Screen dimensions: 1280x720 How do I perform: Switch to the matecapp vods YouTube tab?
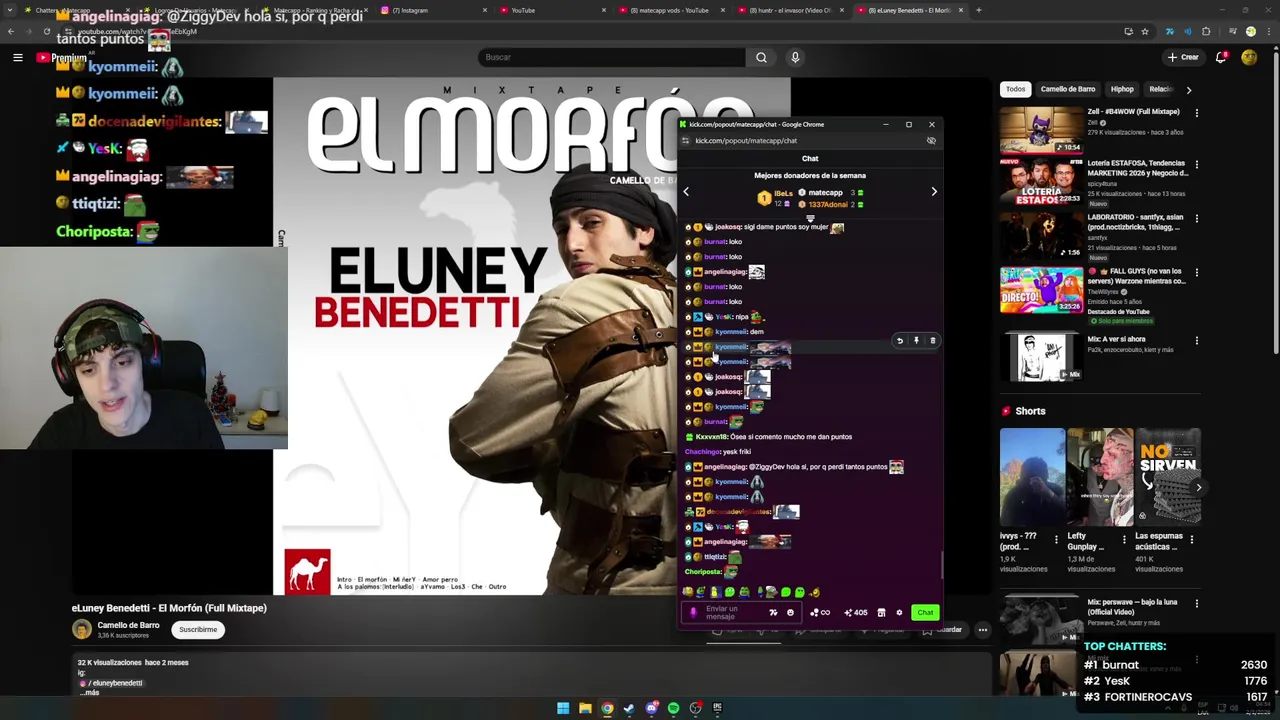point(672,10)
